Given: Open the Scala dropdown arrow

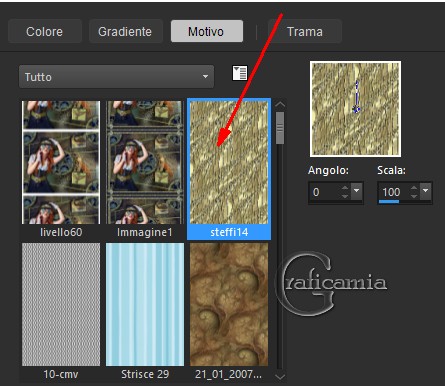Looking at the screenshot, I should (x=426, y=191).
